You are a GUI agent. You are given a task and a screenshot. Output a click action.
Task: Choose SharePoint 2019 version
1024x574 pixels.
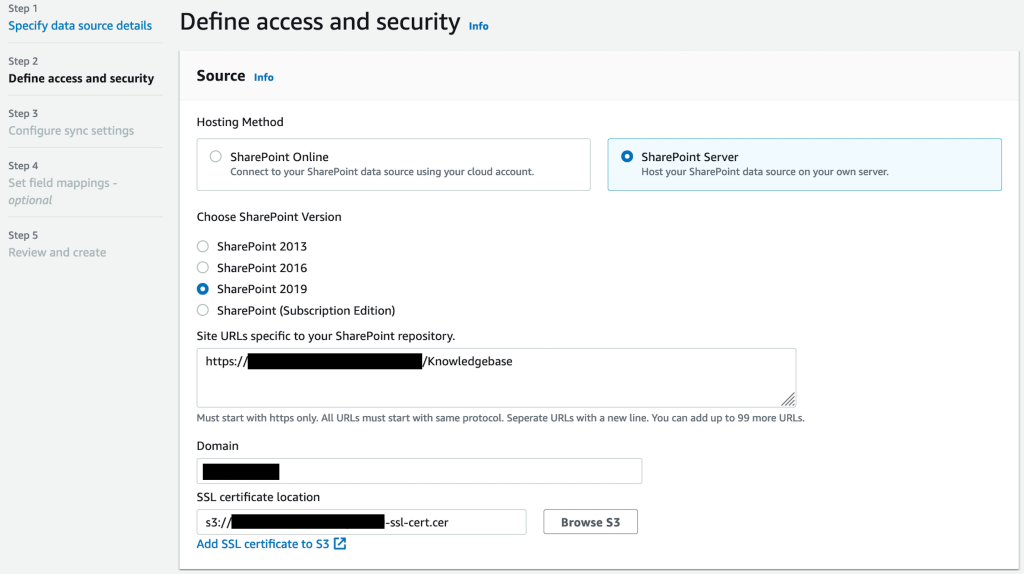tap(203, 289)
